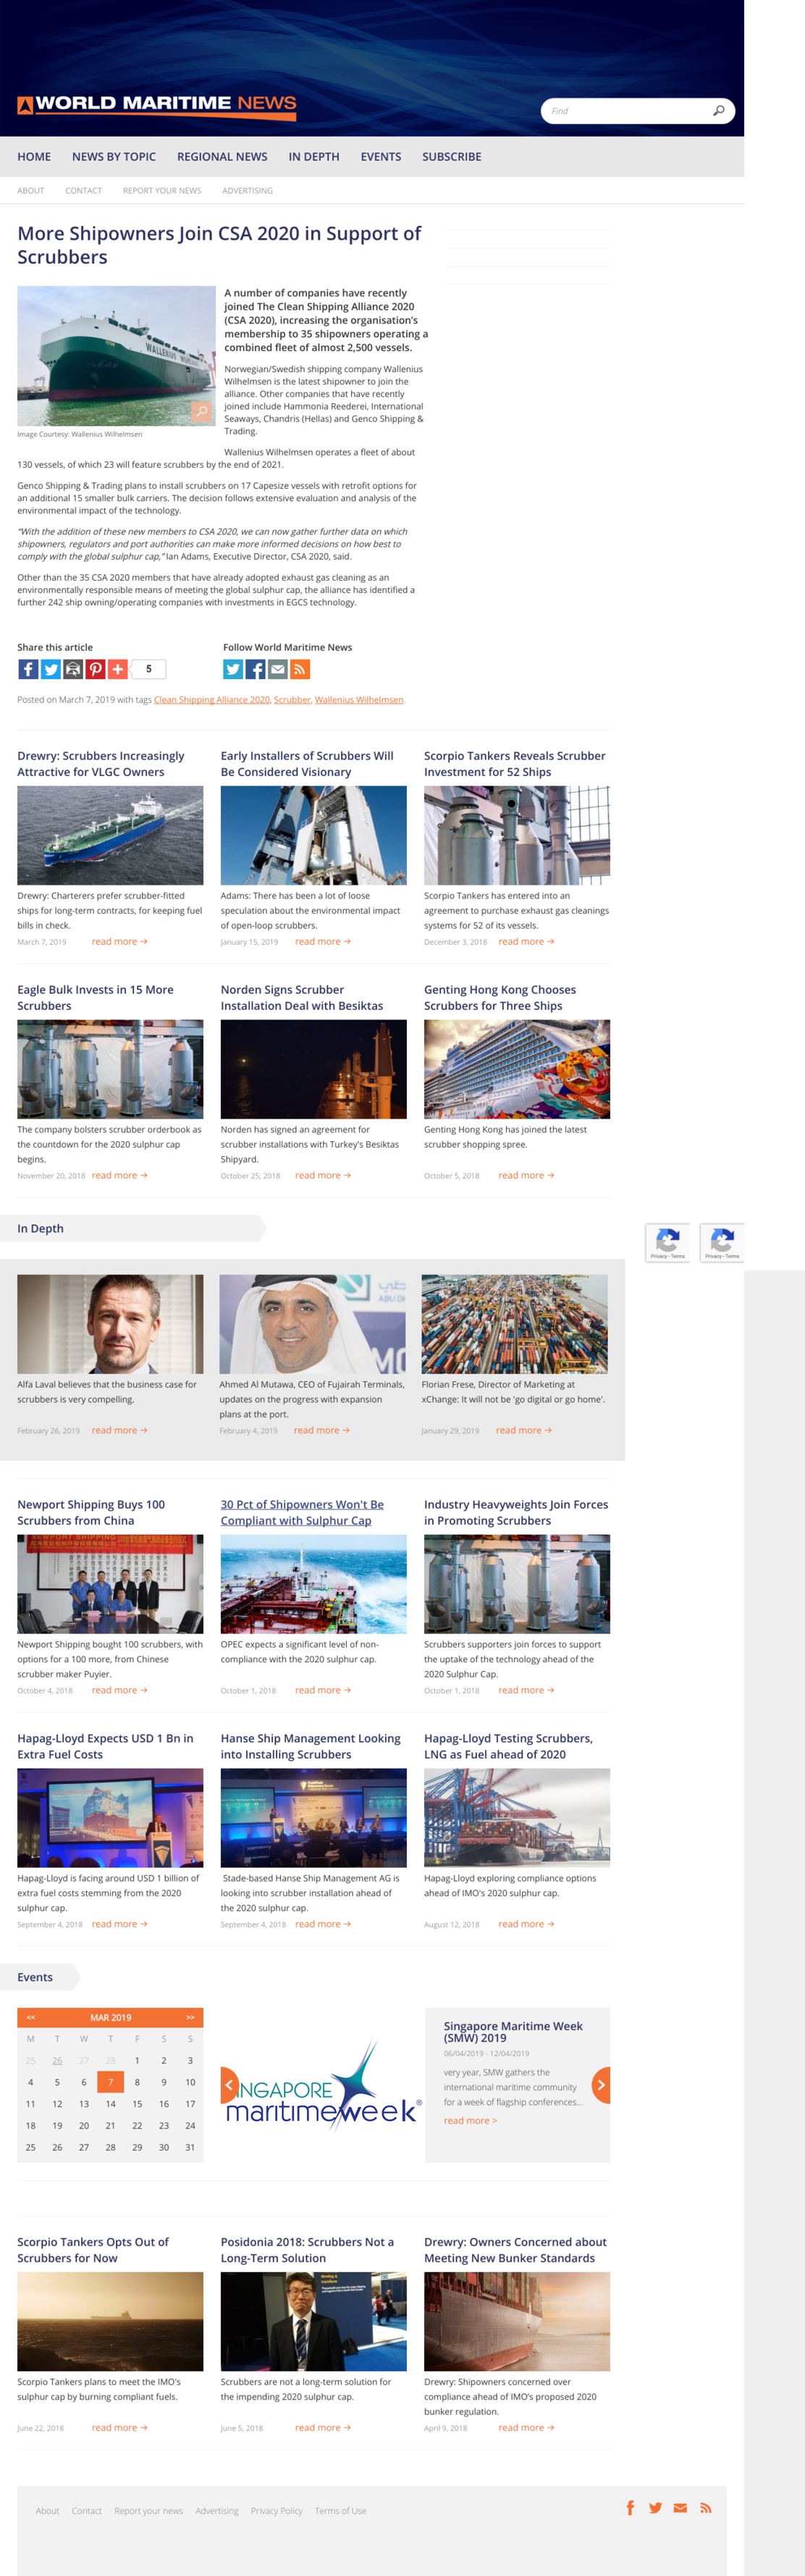
Task: Go to next month in calendar
Action: 190,2018
